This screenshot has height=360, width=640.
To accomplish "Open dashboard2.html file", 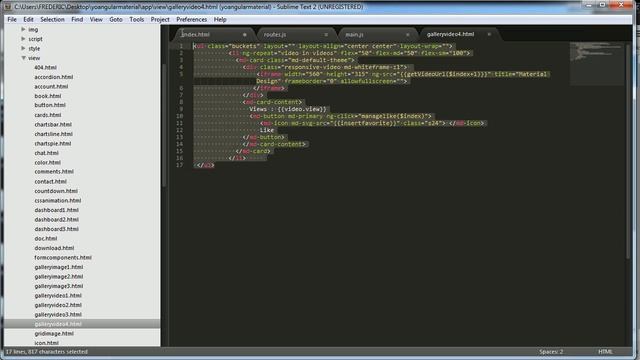I will pos(56,220).
